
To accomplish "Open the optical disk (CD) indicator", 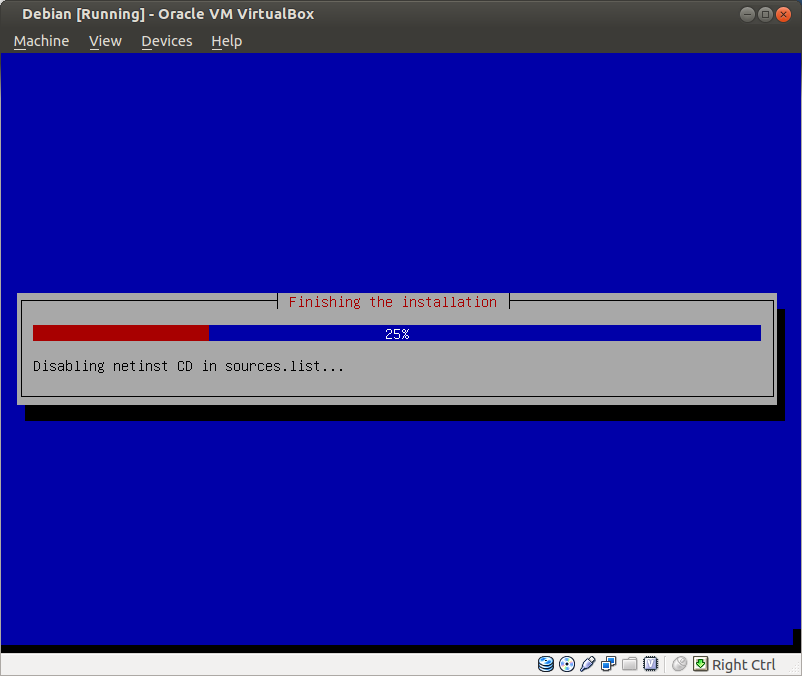I will [x=567, y=664].
